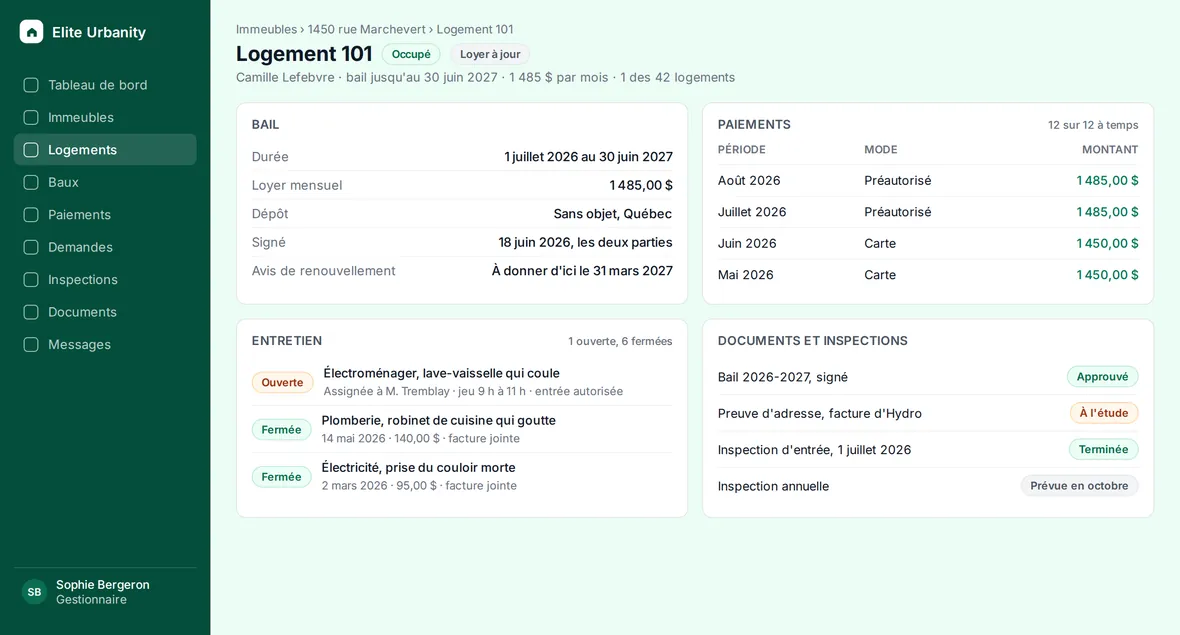Screen dimensions: 1180x635
Task: Open the Documents sidebar label
Action: click(82, 311)
